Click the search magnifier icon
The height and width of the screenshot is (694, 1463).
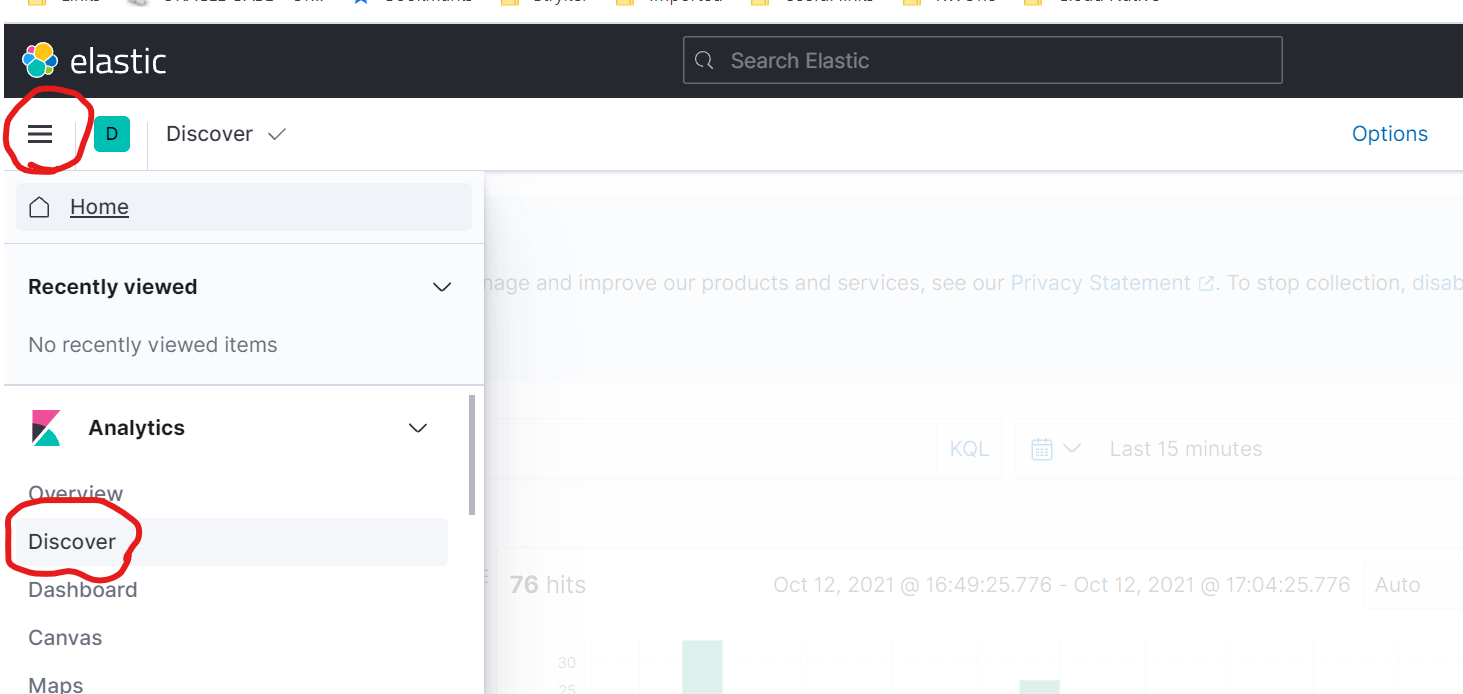(x=704, y=61)
